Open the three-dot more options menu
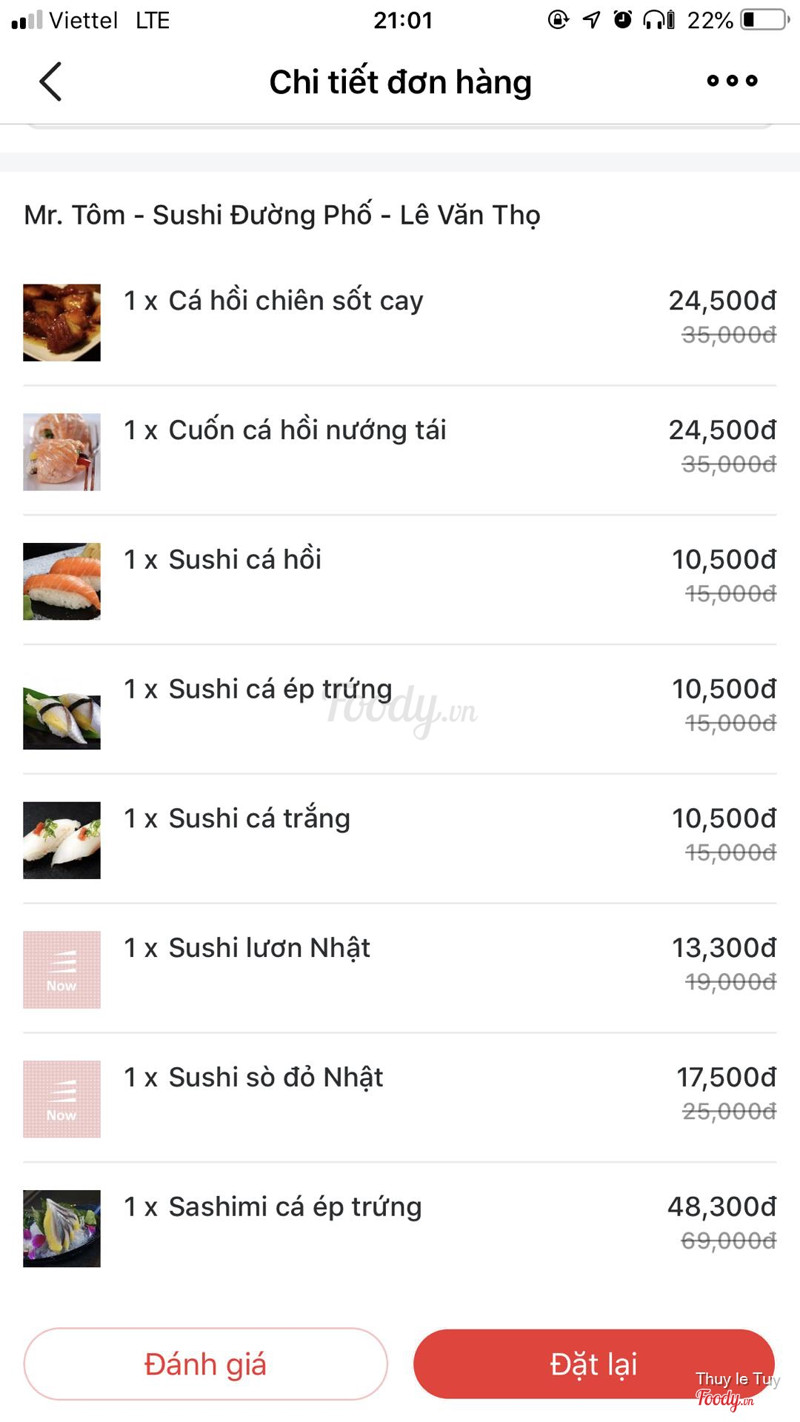This screenshot has height=1422, width=800. pos(732,81)
